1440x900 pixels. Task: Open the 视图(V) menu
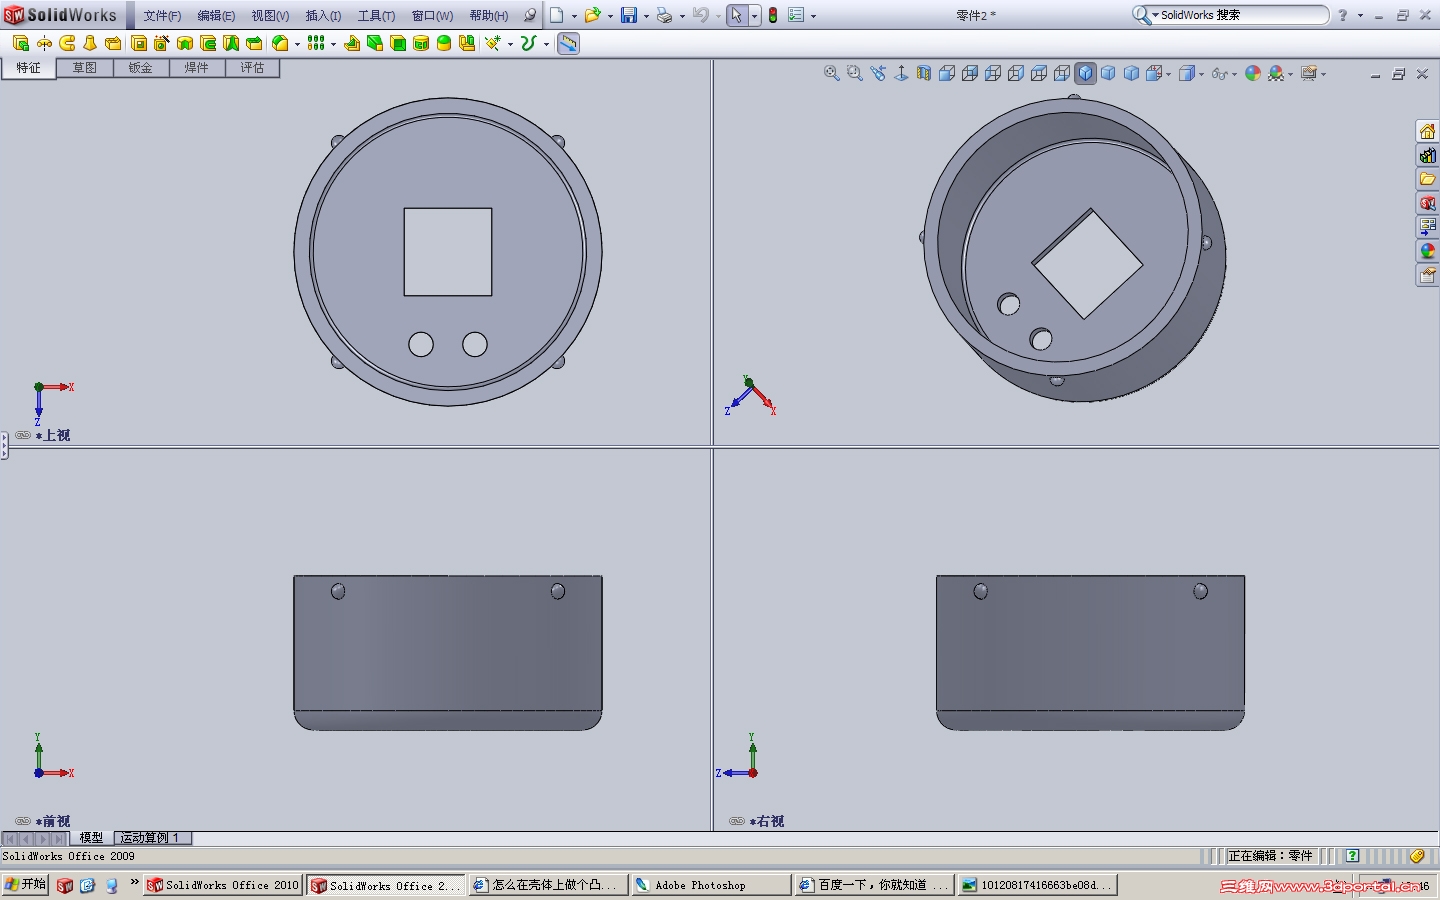pos(270,16)
